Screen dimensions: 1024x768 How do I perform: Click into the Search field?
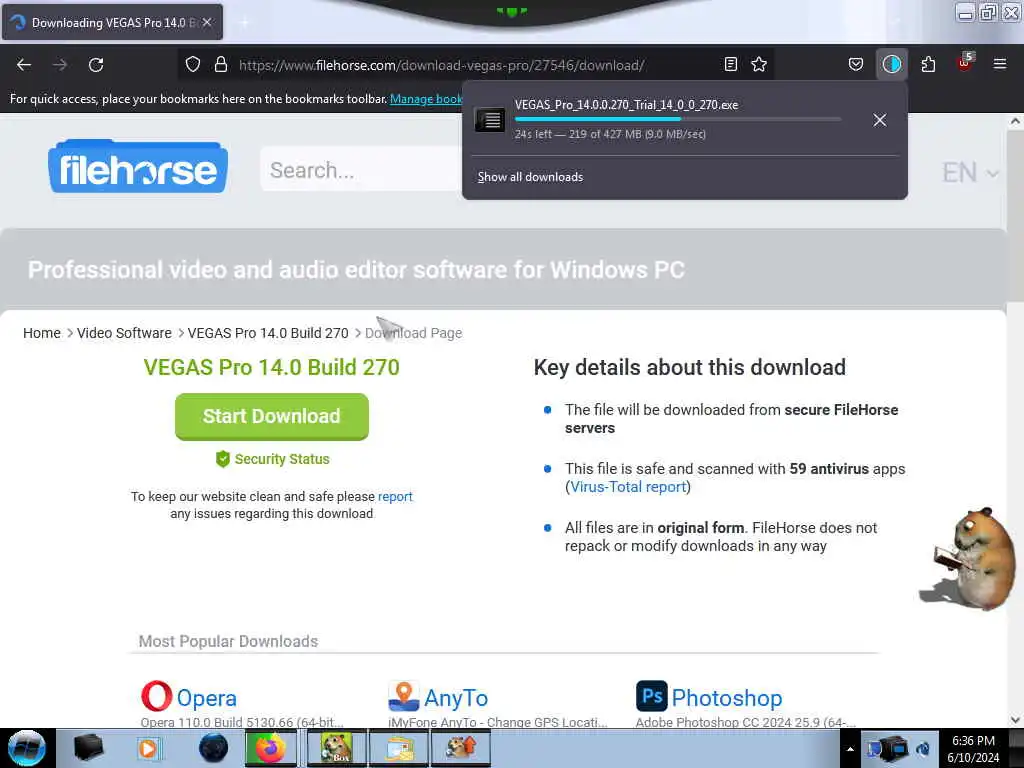click(x=360, y=170)
